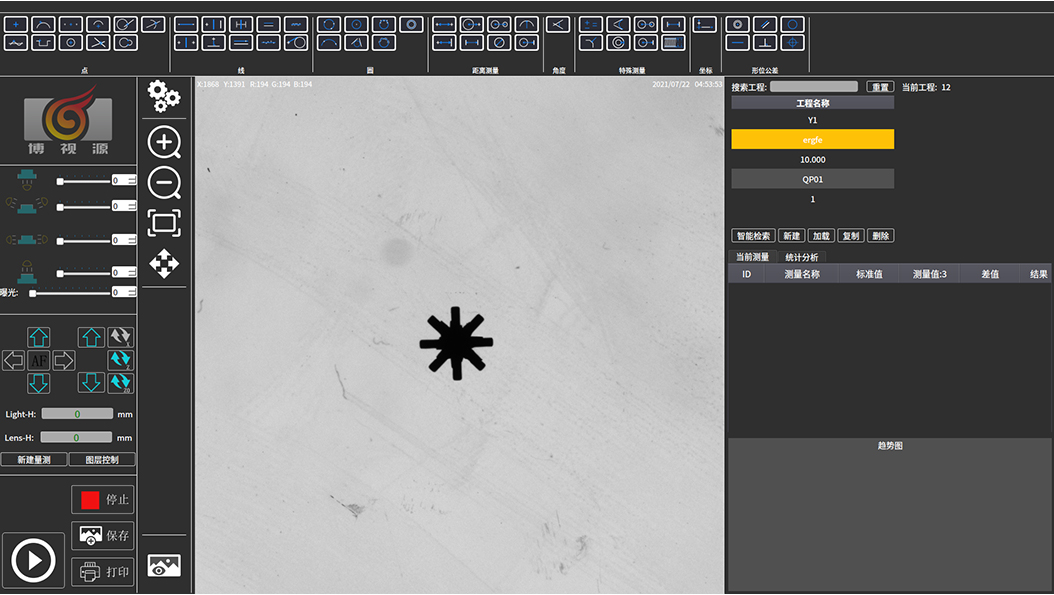Select the arc tool in circle group
The width and height of the screenshot is (1054, 595).
pyautogui.click(x=329, y=42)
